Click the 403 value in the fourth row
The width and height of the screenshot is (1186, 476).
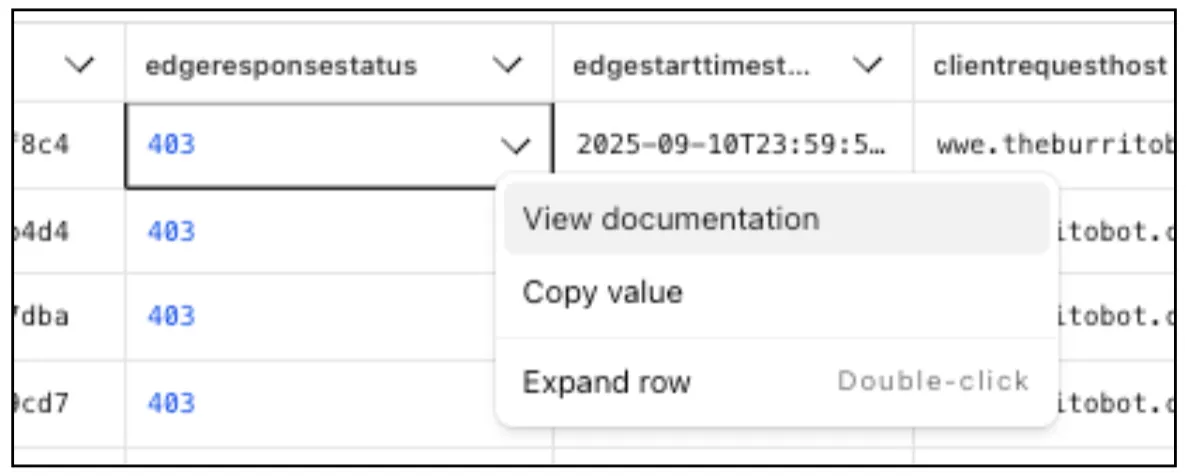(x=171, y=403)
